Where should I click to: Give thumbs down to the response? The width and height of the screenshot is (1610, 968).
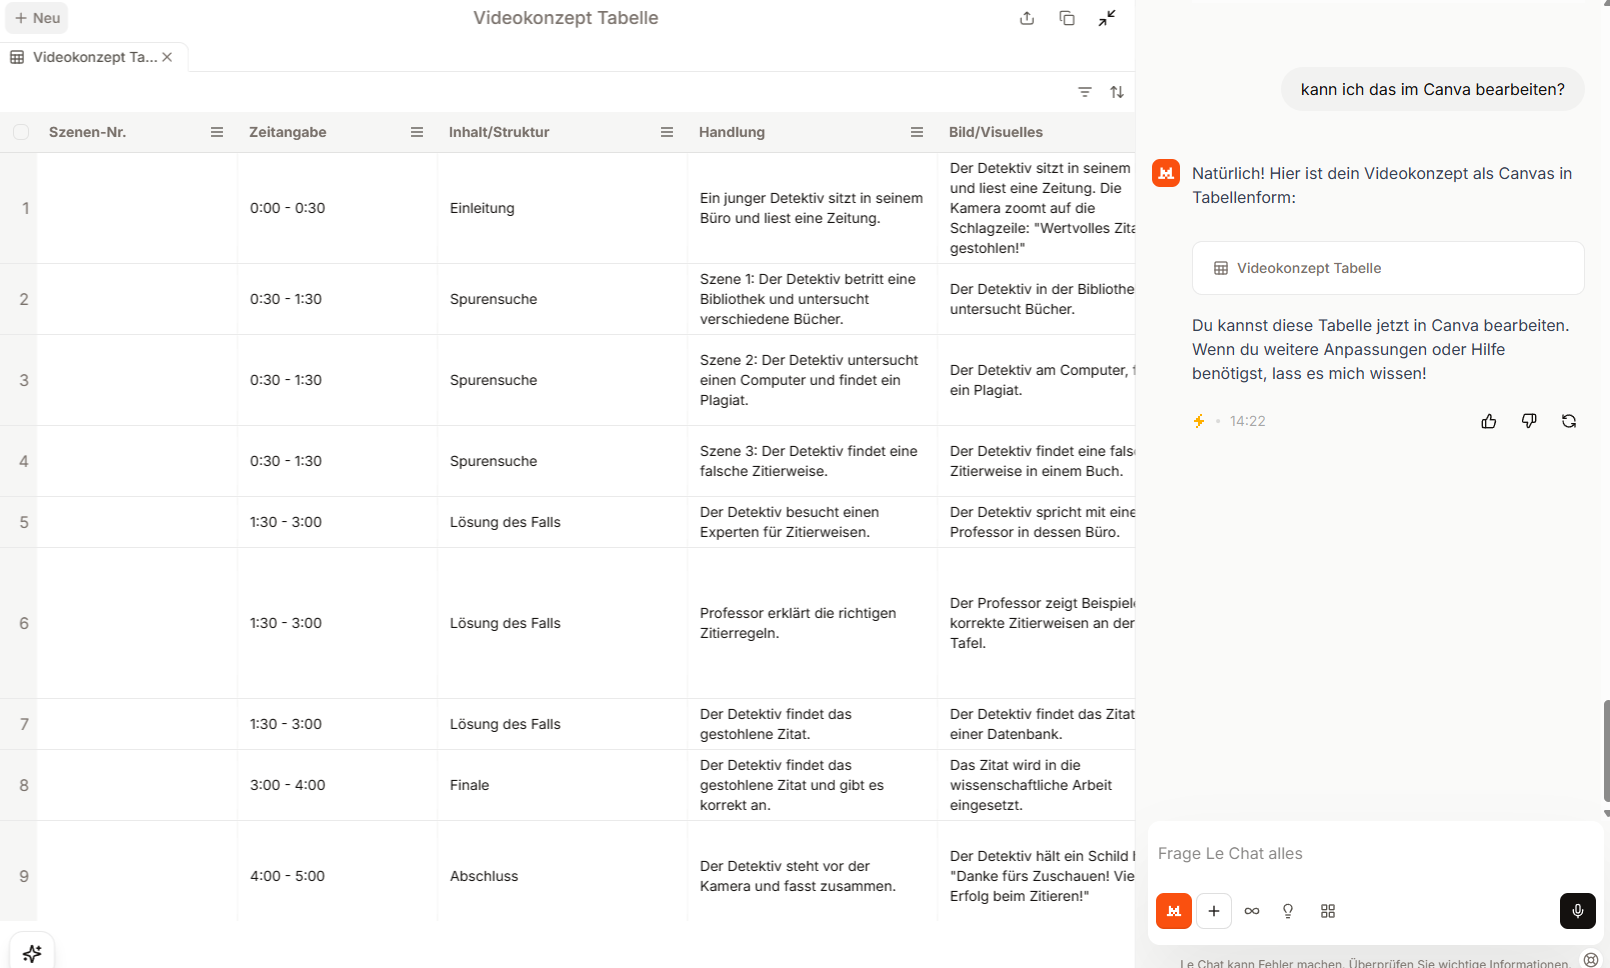(1529, 421)
